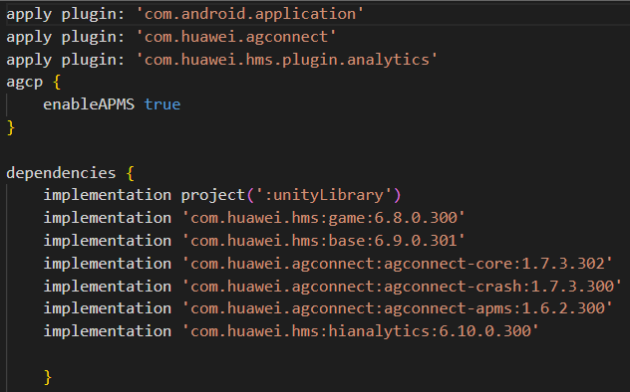Place cursor on the agcp keyword
The height and width of the screenshot is (392, 630).
[25, 83]
